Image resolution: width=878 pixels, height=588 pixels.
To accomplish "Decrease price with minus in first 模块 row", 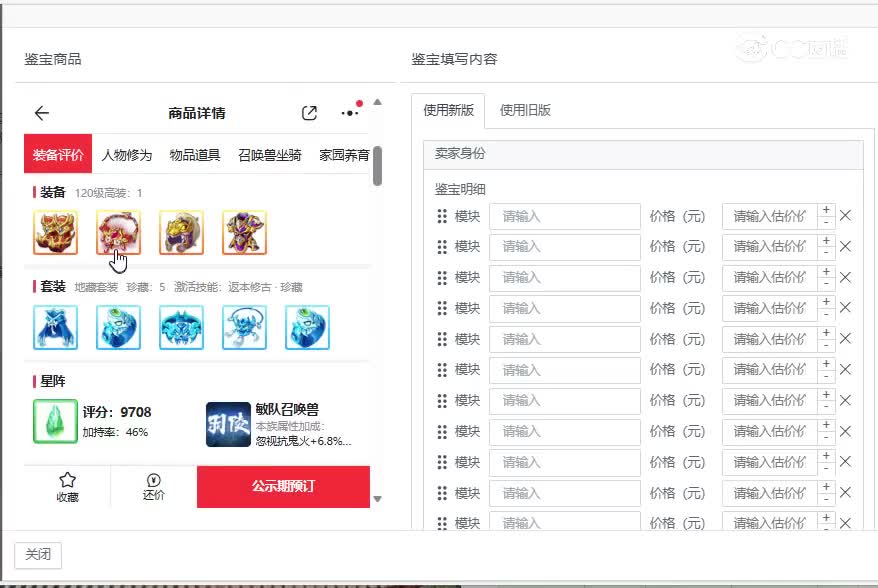I will point(826,223).
